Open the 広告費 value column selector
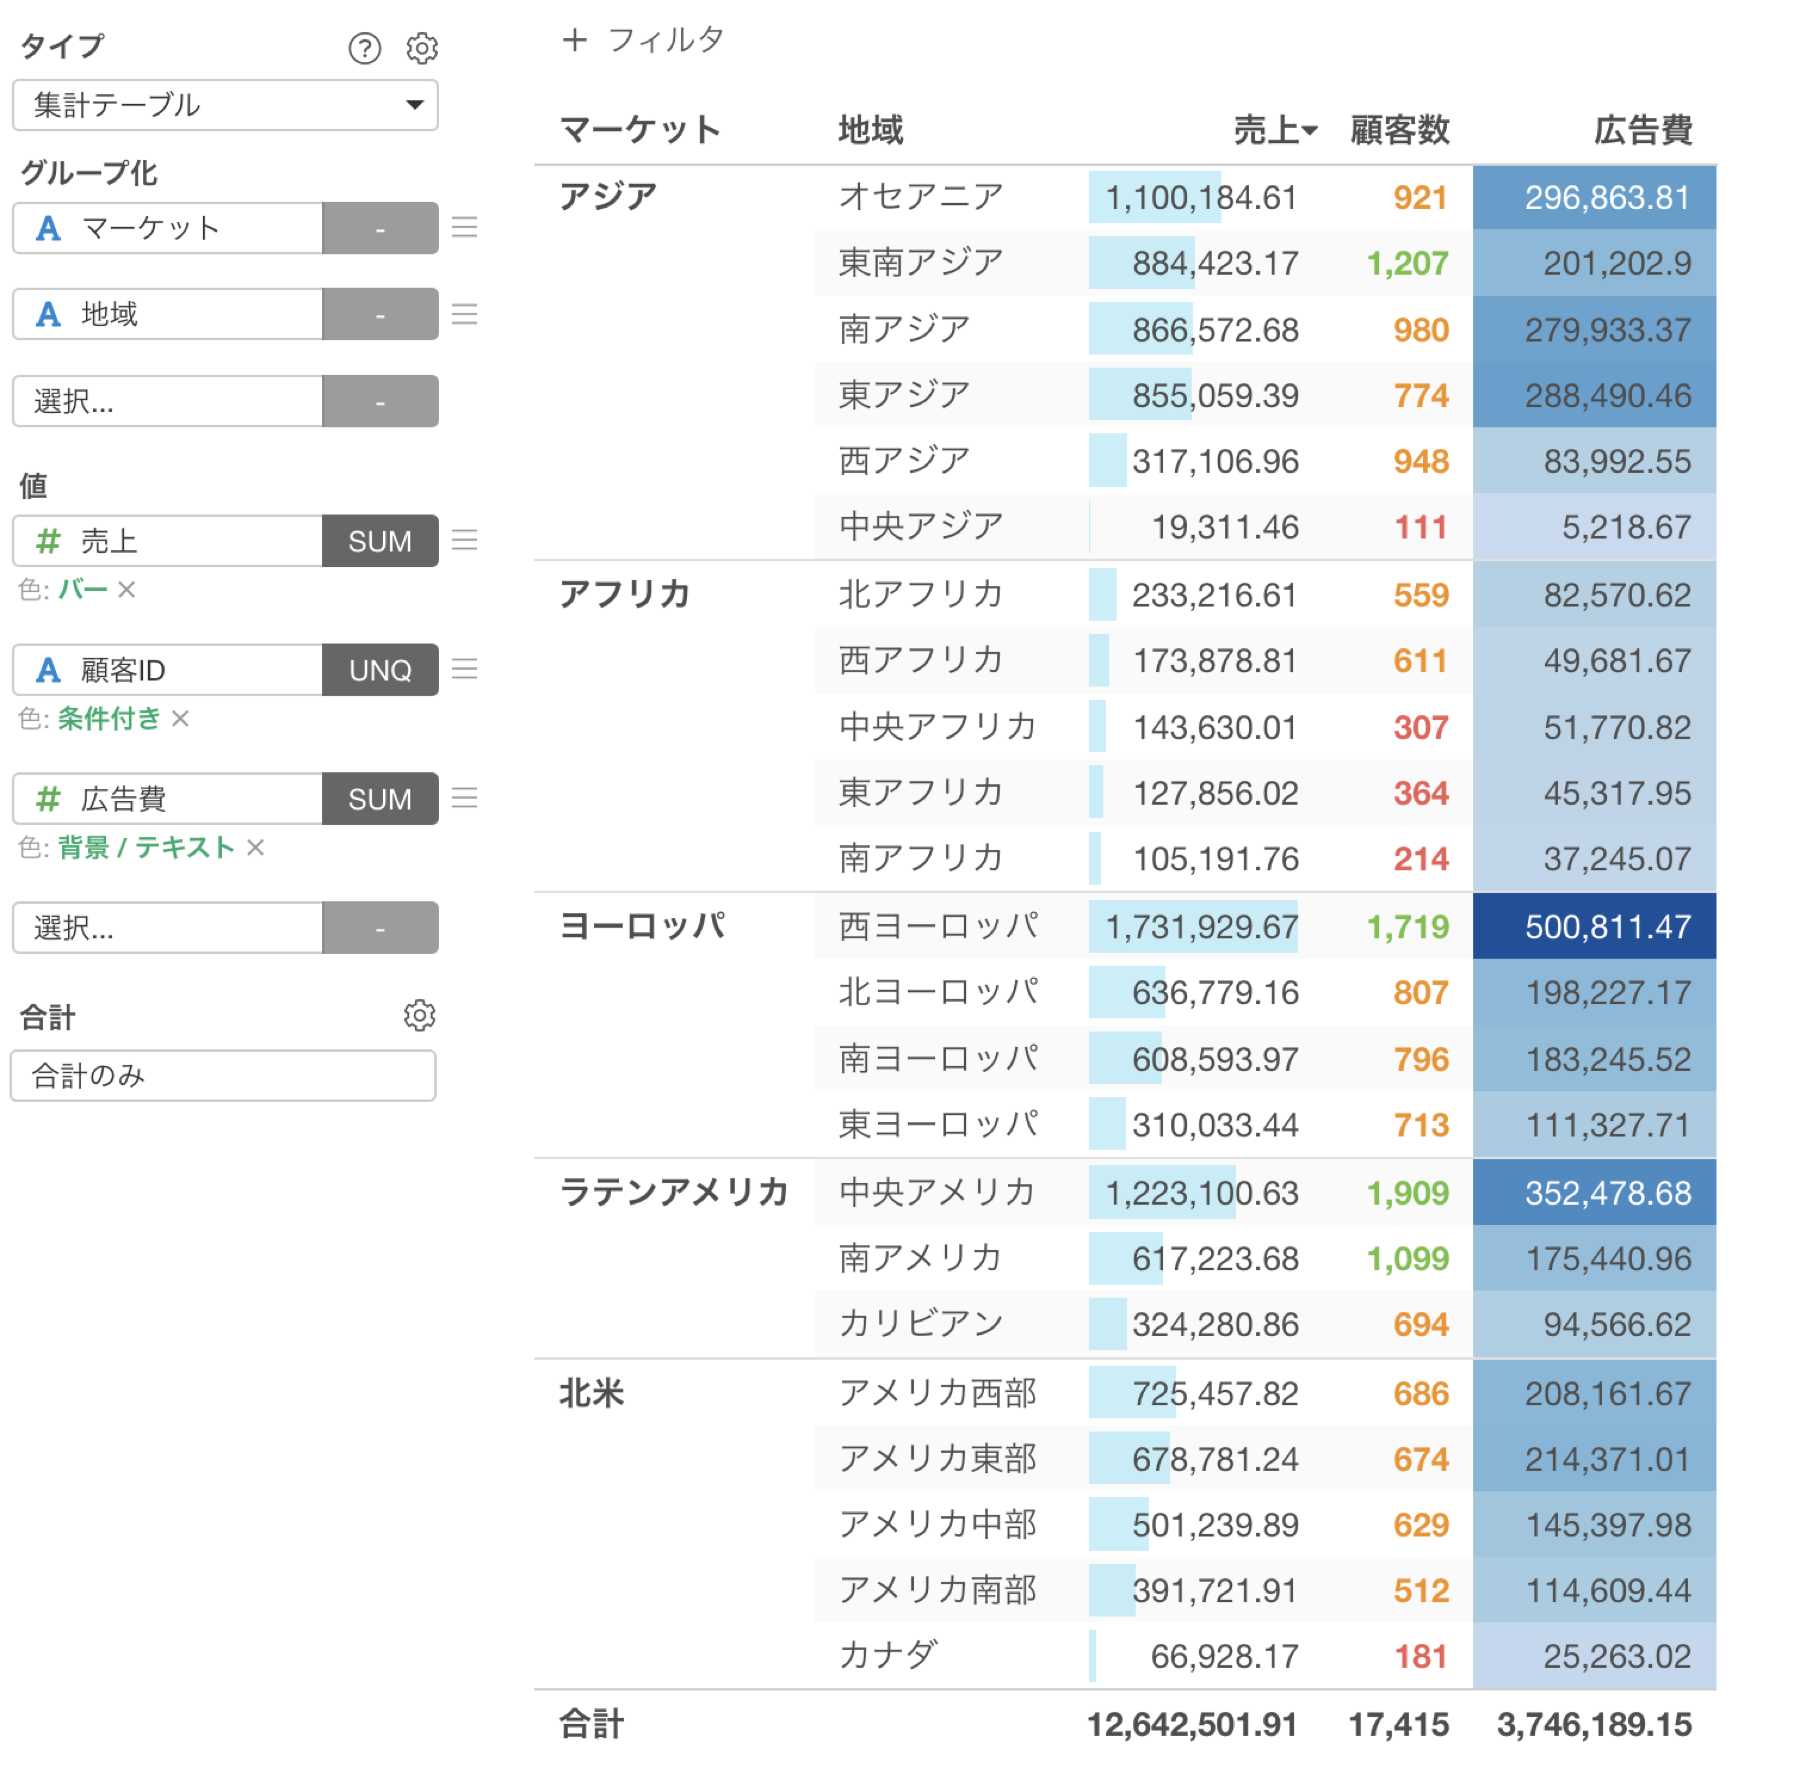Screen dimensions: 1806x1786 168,798
